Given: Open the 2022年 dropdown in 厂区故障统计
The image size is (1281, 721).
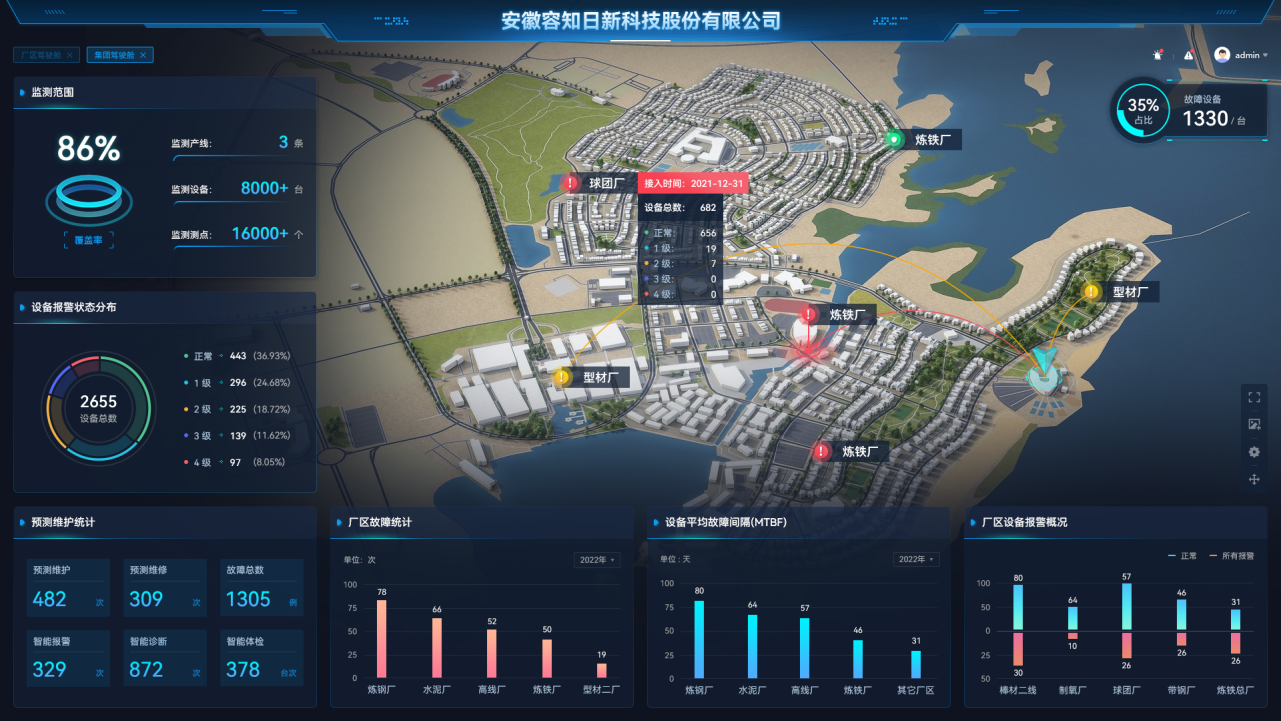Looking at the screenshot, I should pos(597,560).
